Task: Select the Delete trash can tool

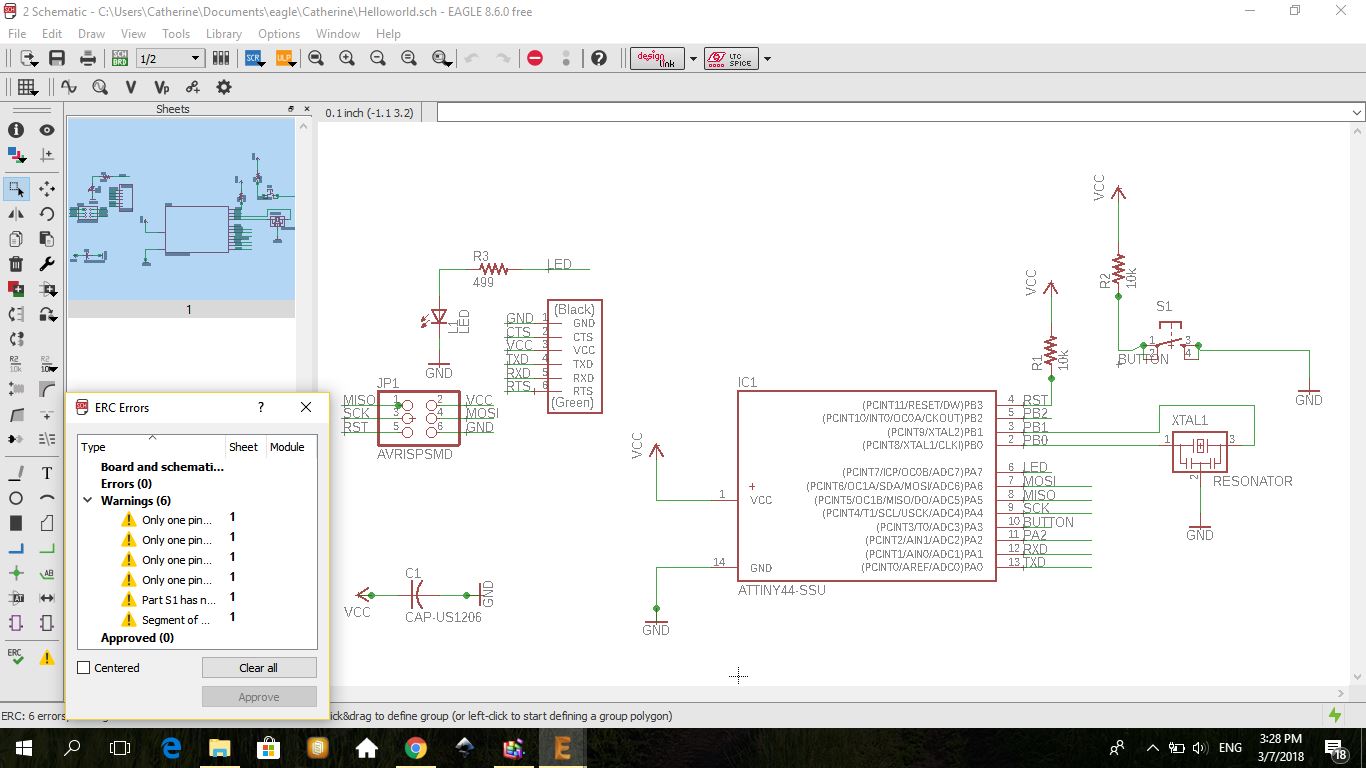Action: tap(16, 264)
